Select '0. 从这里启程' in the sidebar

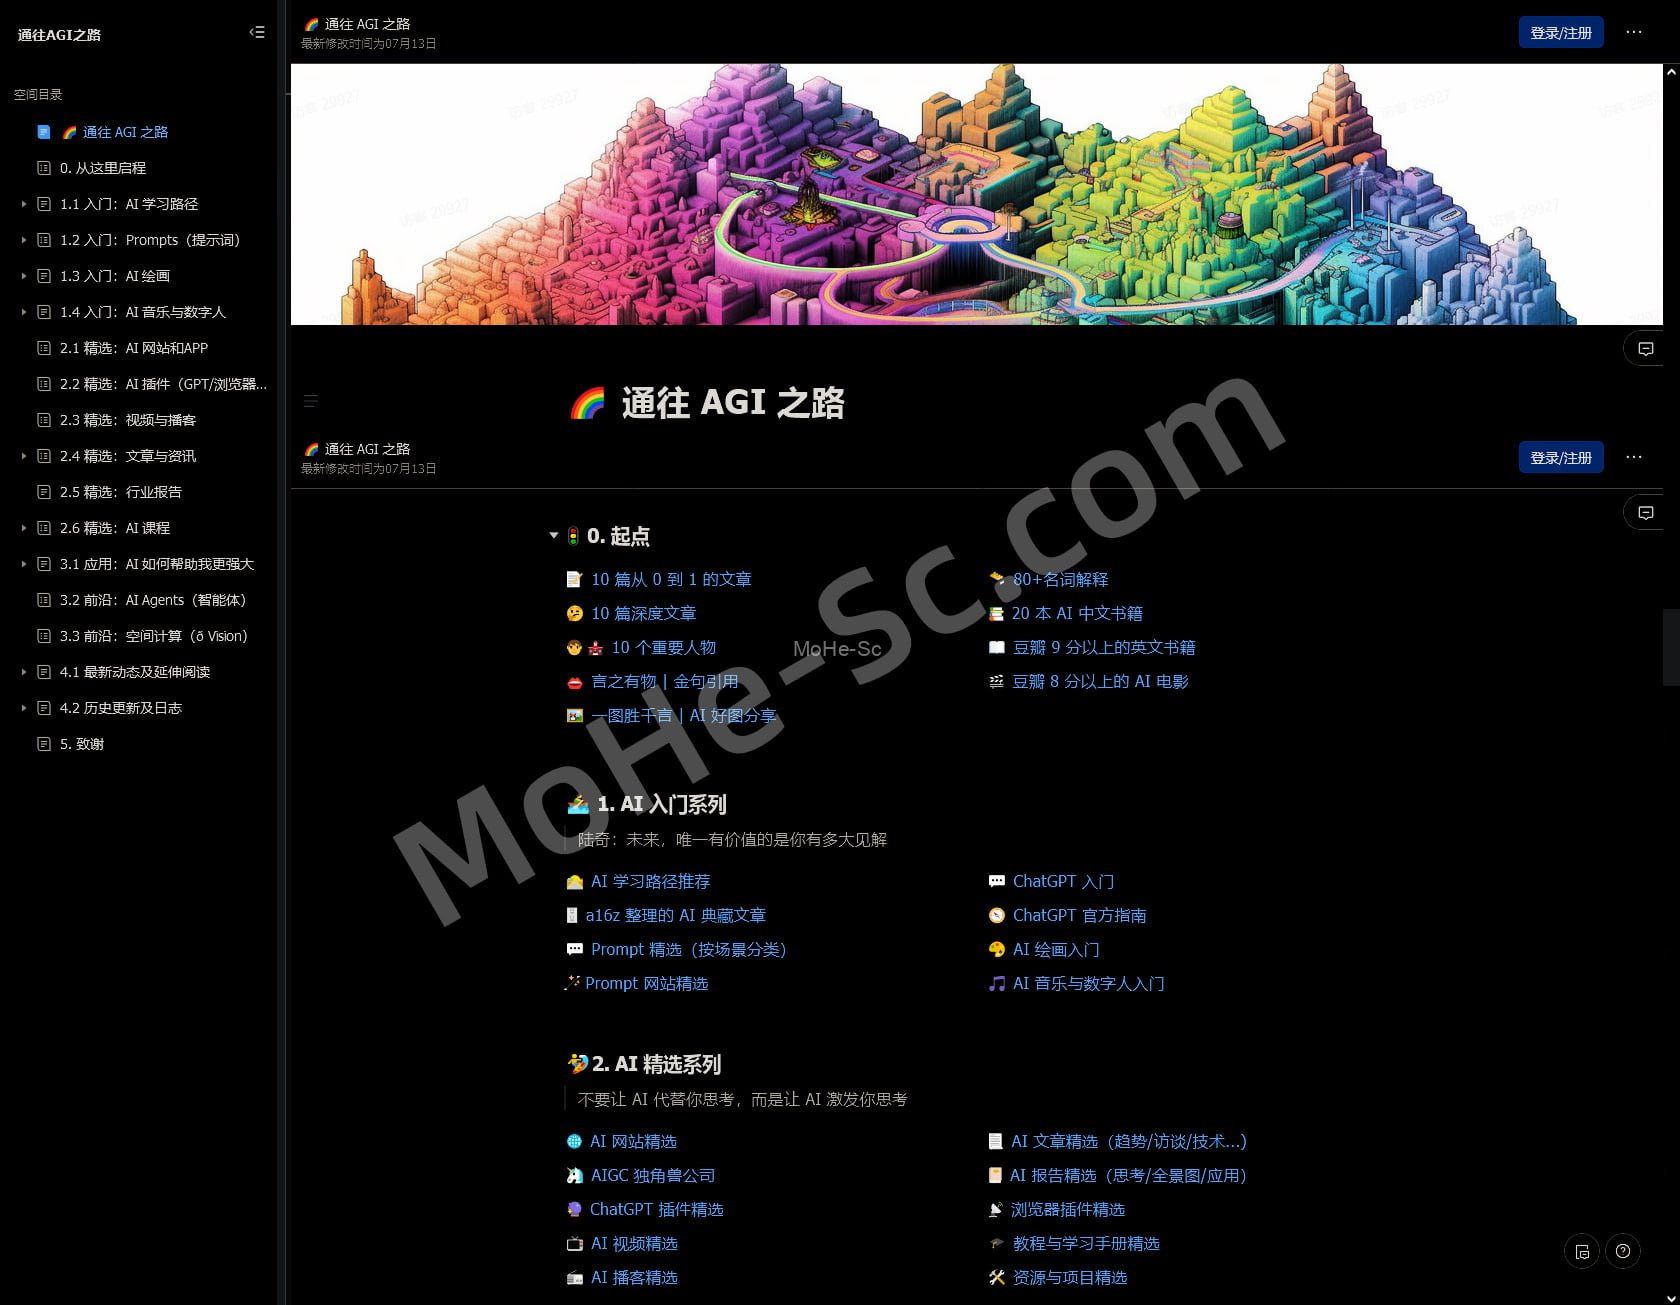[x=103, y=168]
